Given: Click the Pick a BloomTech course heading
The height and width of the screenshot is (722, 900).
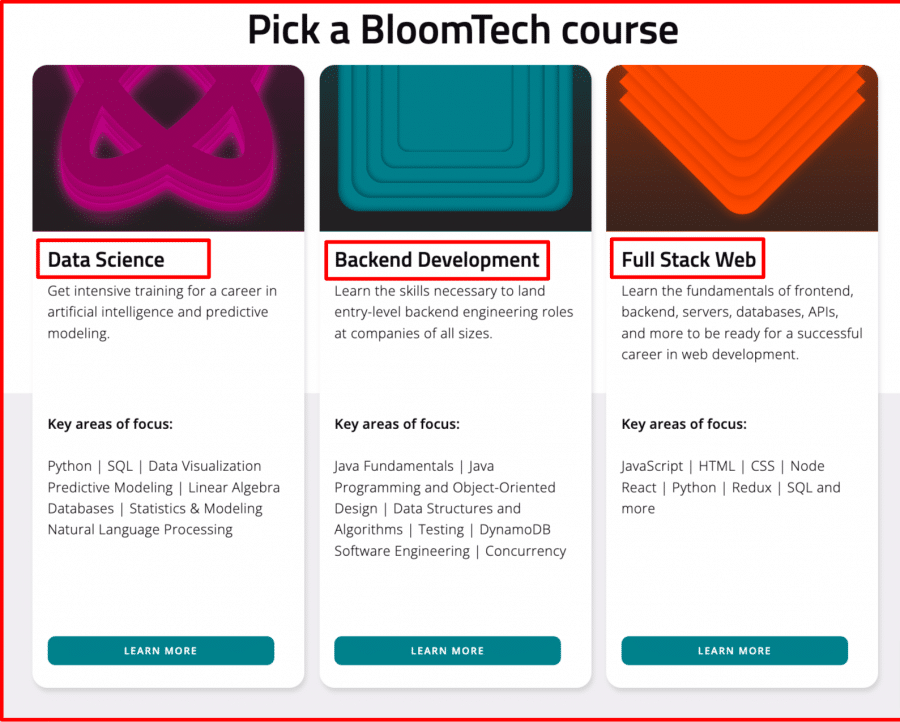Looking at the screenshot, I should coord(463,29).
